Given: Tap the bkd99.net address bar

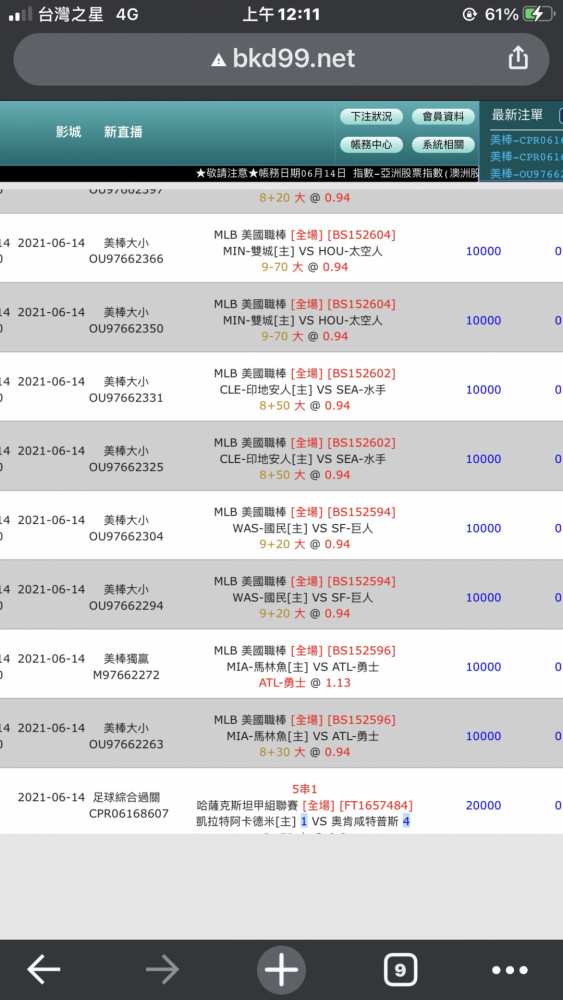Looking at the screenshot, I should tap(281, 59).
